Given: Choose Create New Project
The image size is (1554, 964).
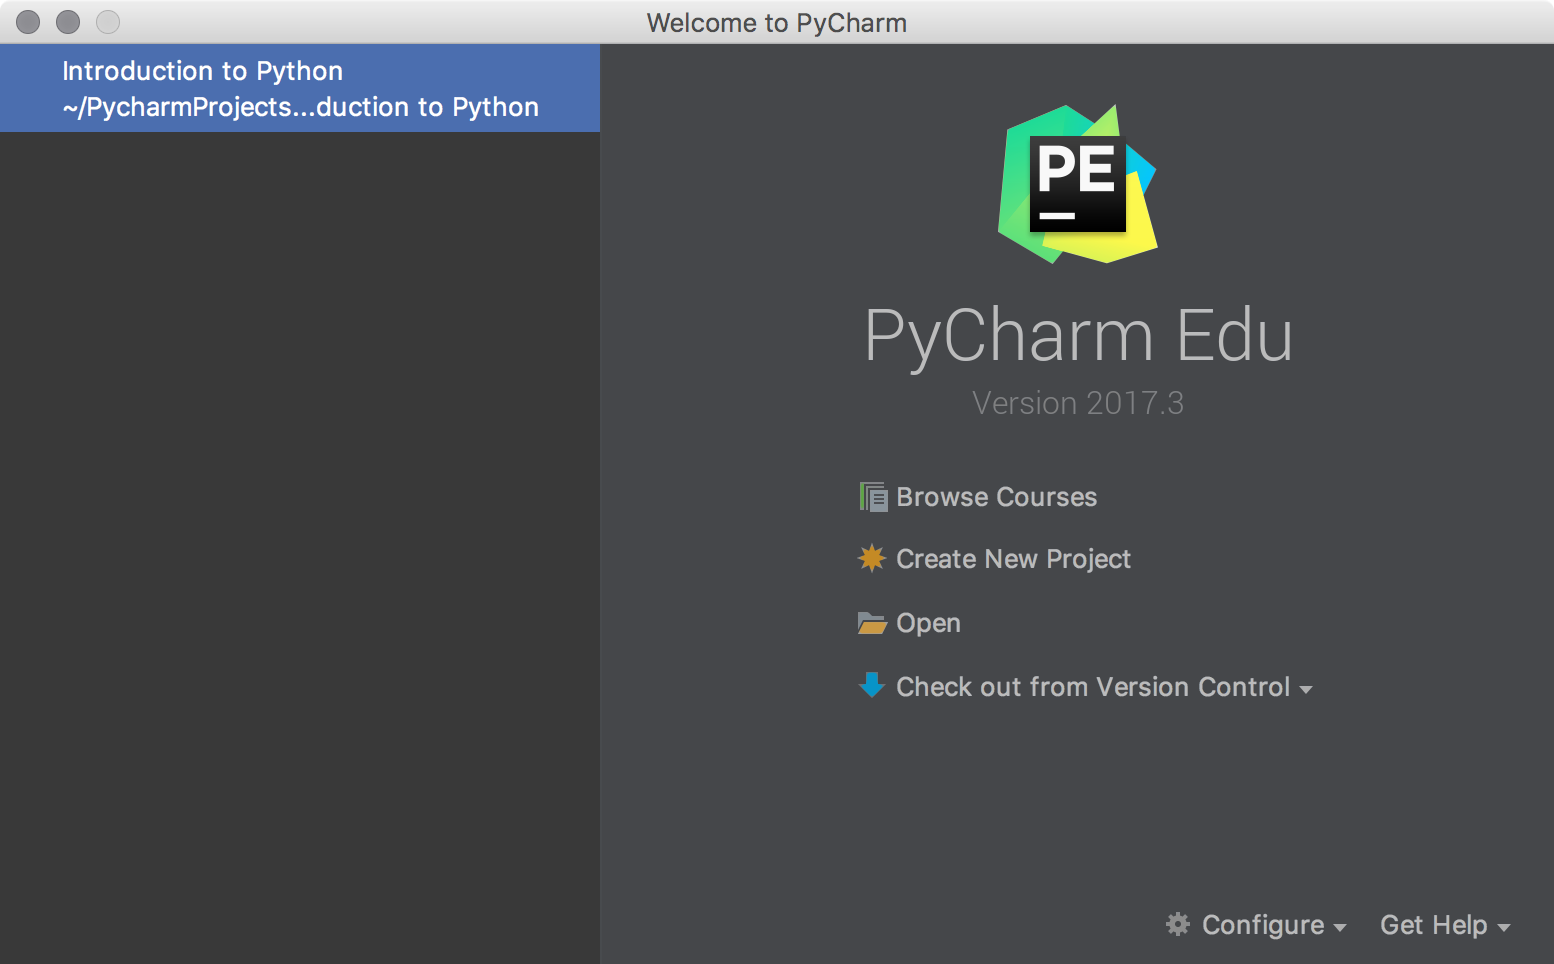Looking at the screenshot, I should [1013, 559].
